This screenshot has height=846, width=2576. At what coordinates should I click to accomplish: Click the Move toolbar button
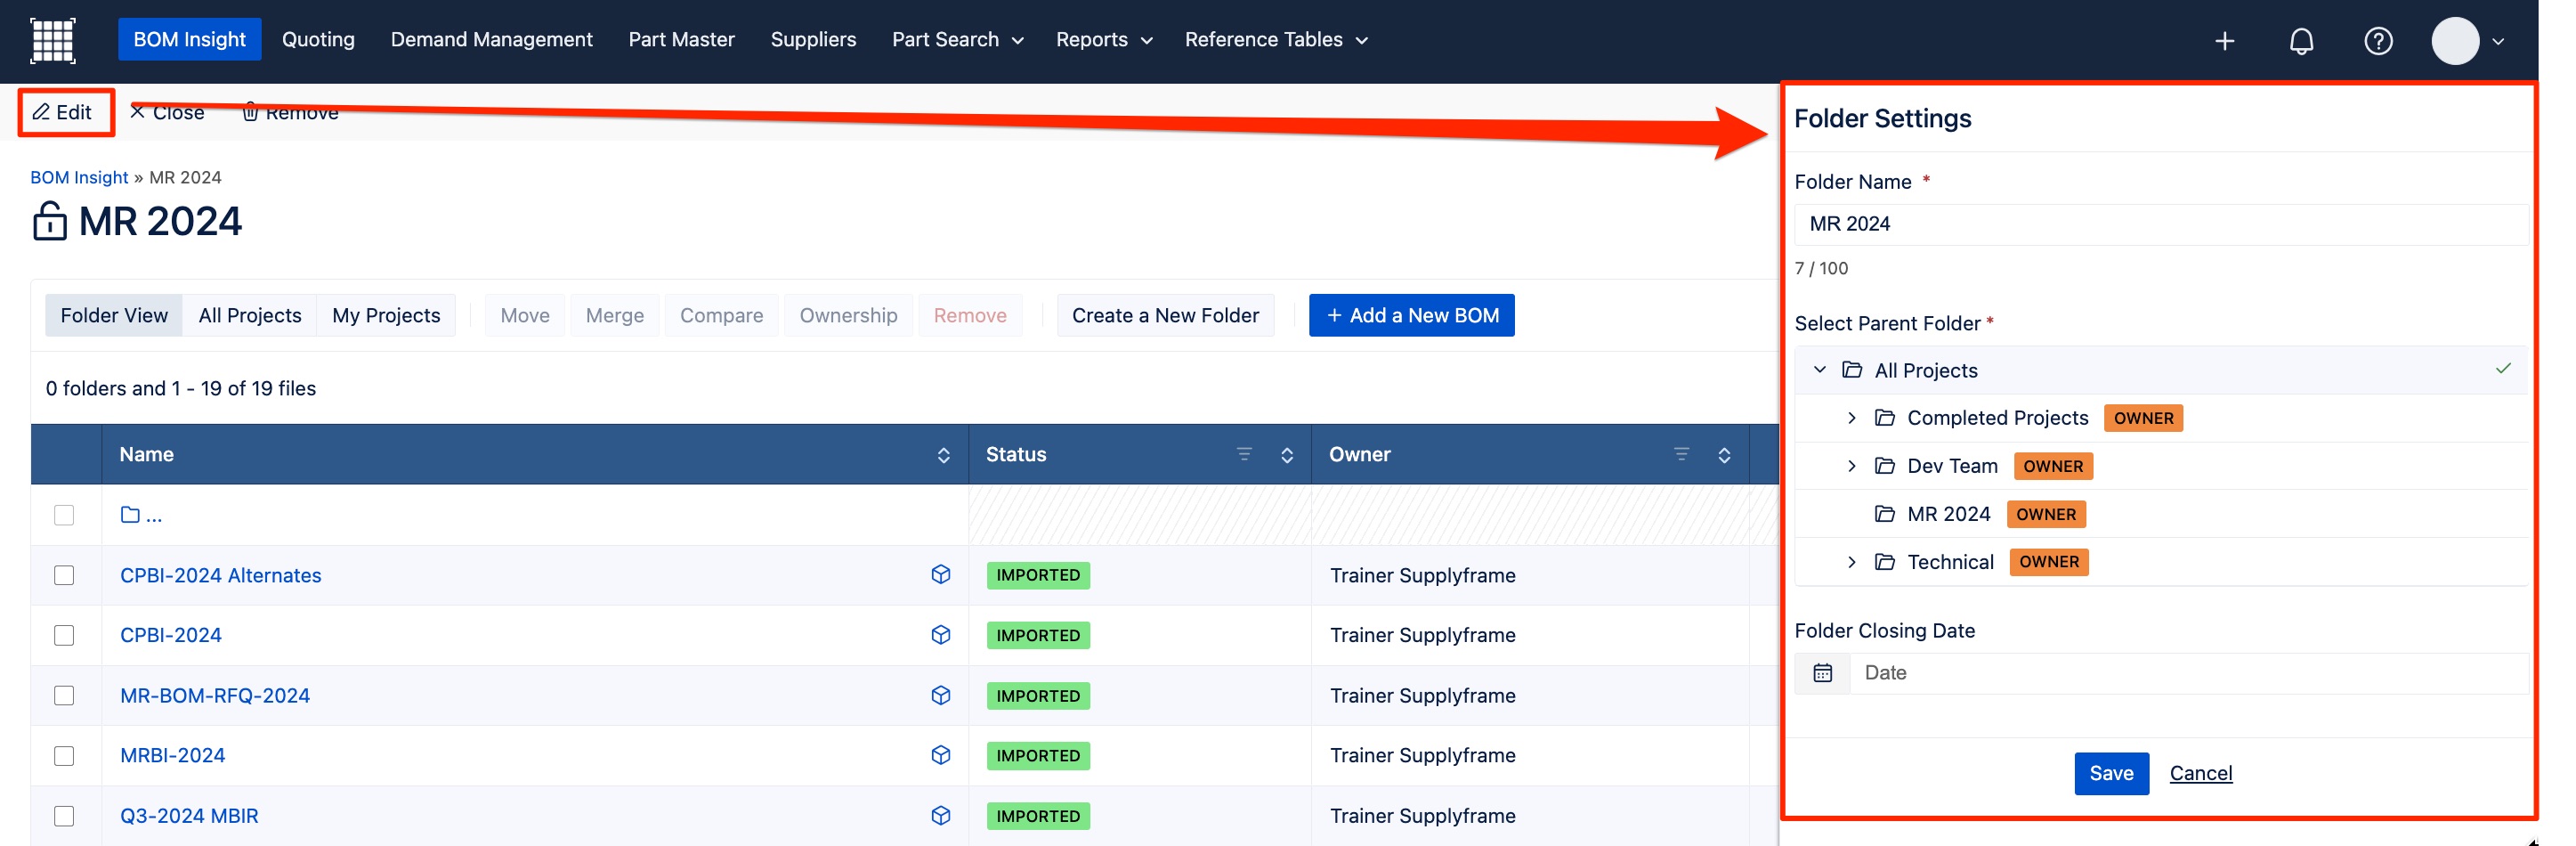[x=525, y=316]
